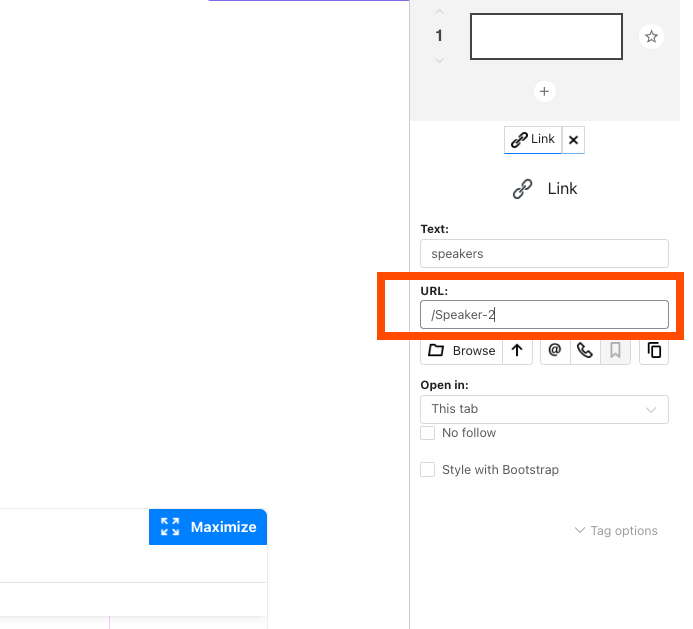Click the down chevron below number 1
This screenshot has width=693, height=629.
[439, 61]
